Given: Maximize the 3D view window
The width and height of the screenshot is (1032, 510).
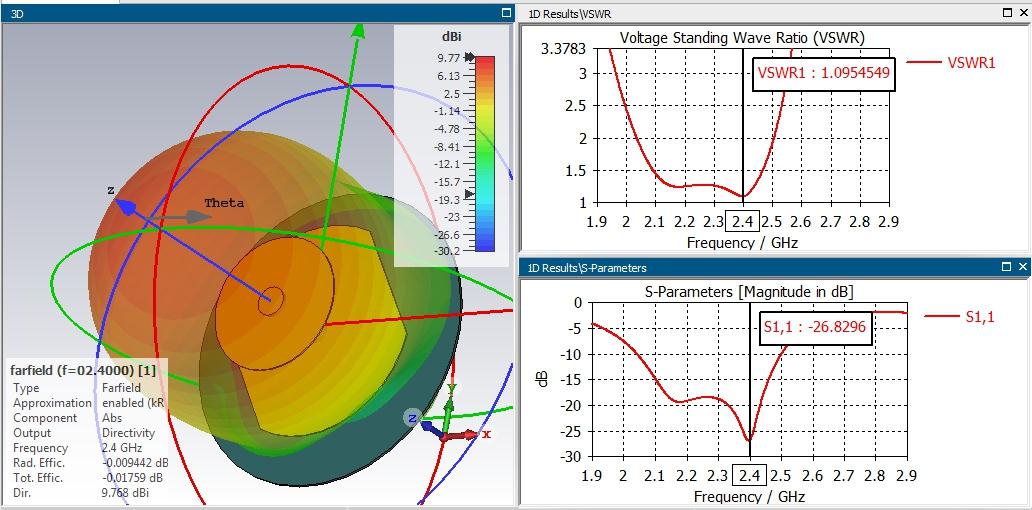Looking at the screenshot, I should click(506, 13).
